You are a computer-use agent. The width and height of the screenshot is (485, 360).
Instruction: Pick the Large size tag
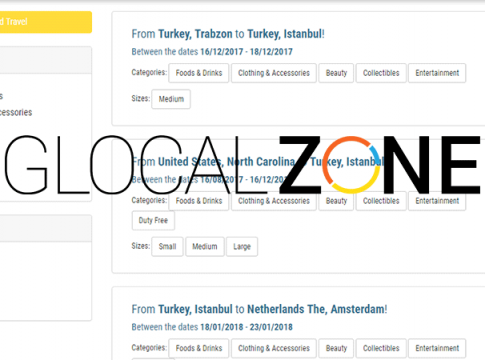tap(242, 247)
